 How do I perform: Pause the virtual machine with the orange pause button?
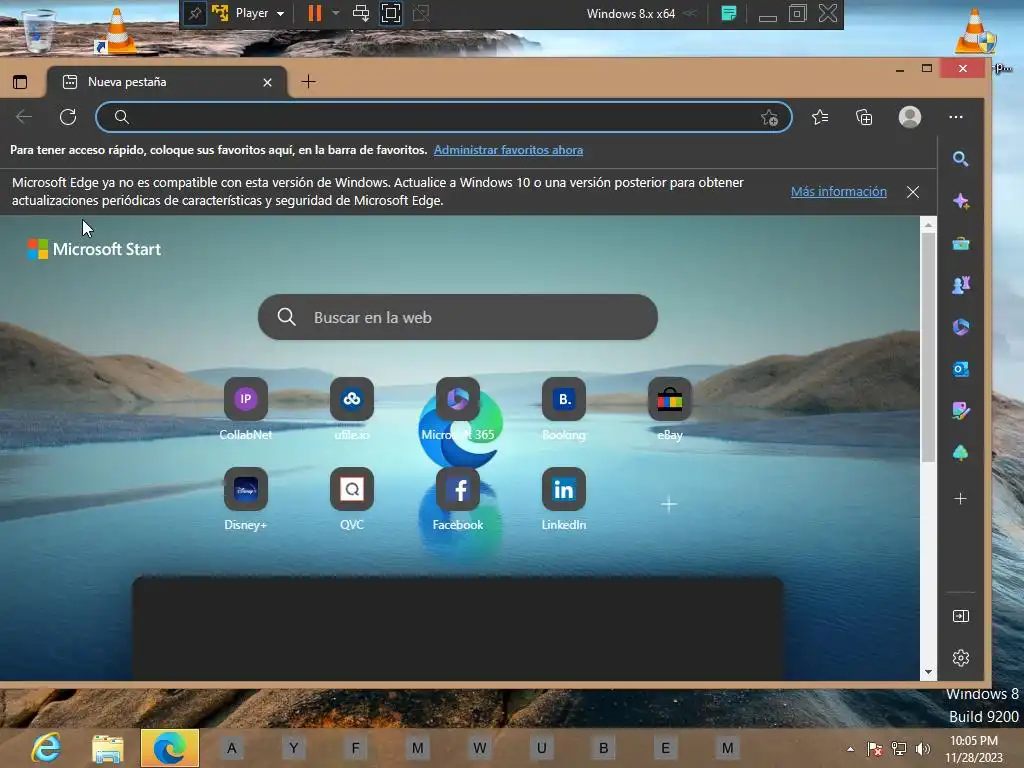315,13
